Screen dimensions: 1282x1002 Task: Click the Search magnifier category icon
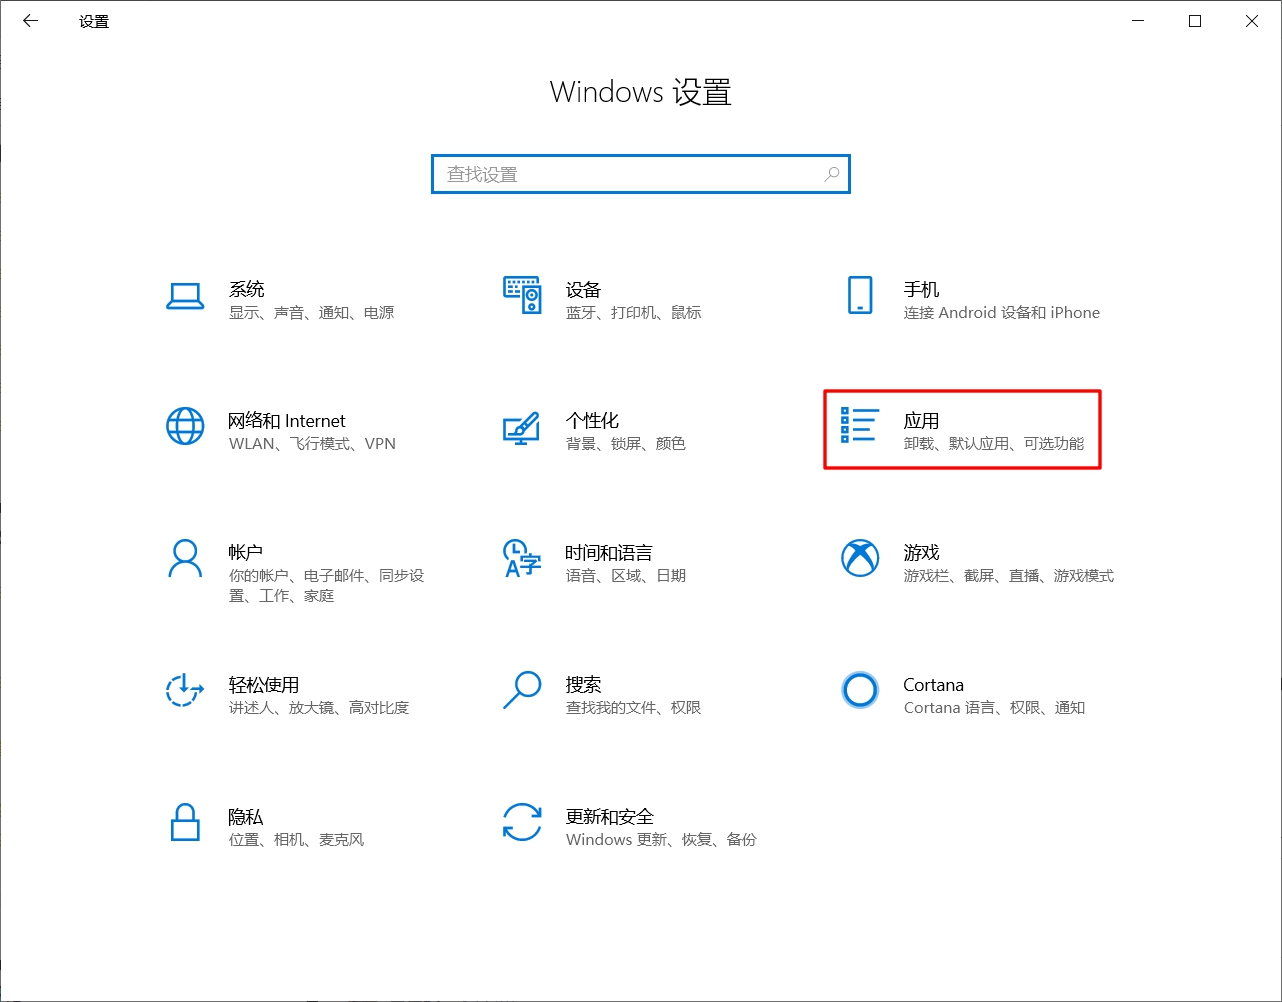tap(522, 690)
